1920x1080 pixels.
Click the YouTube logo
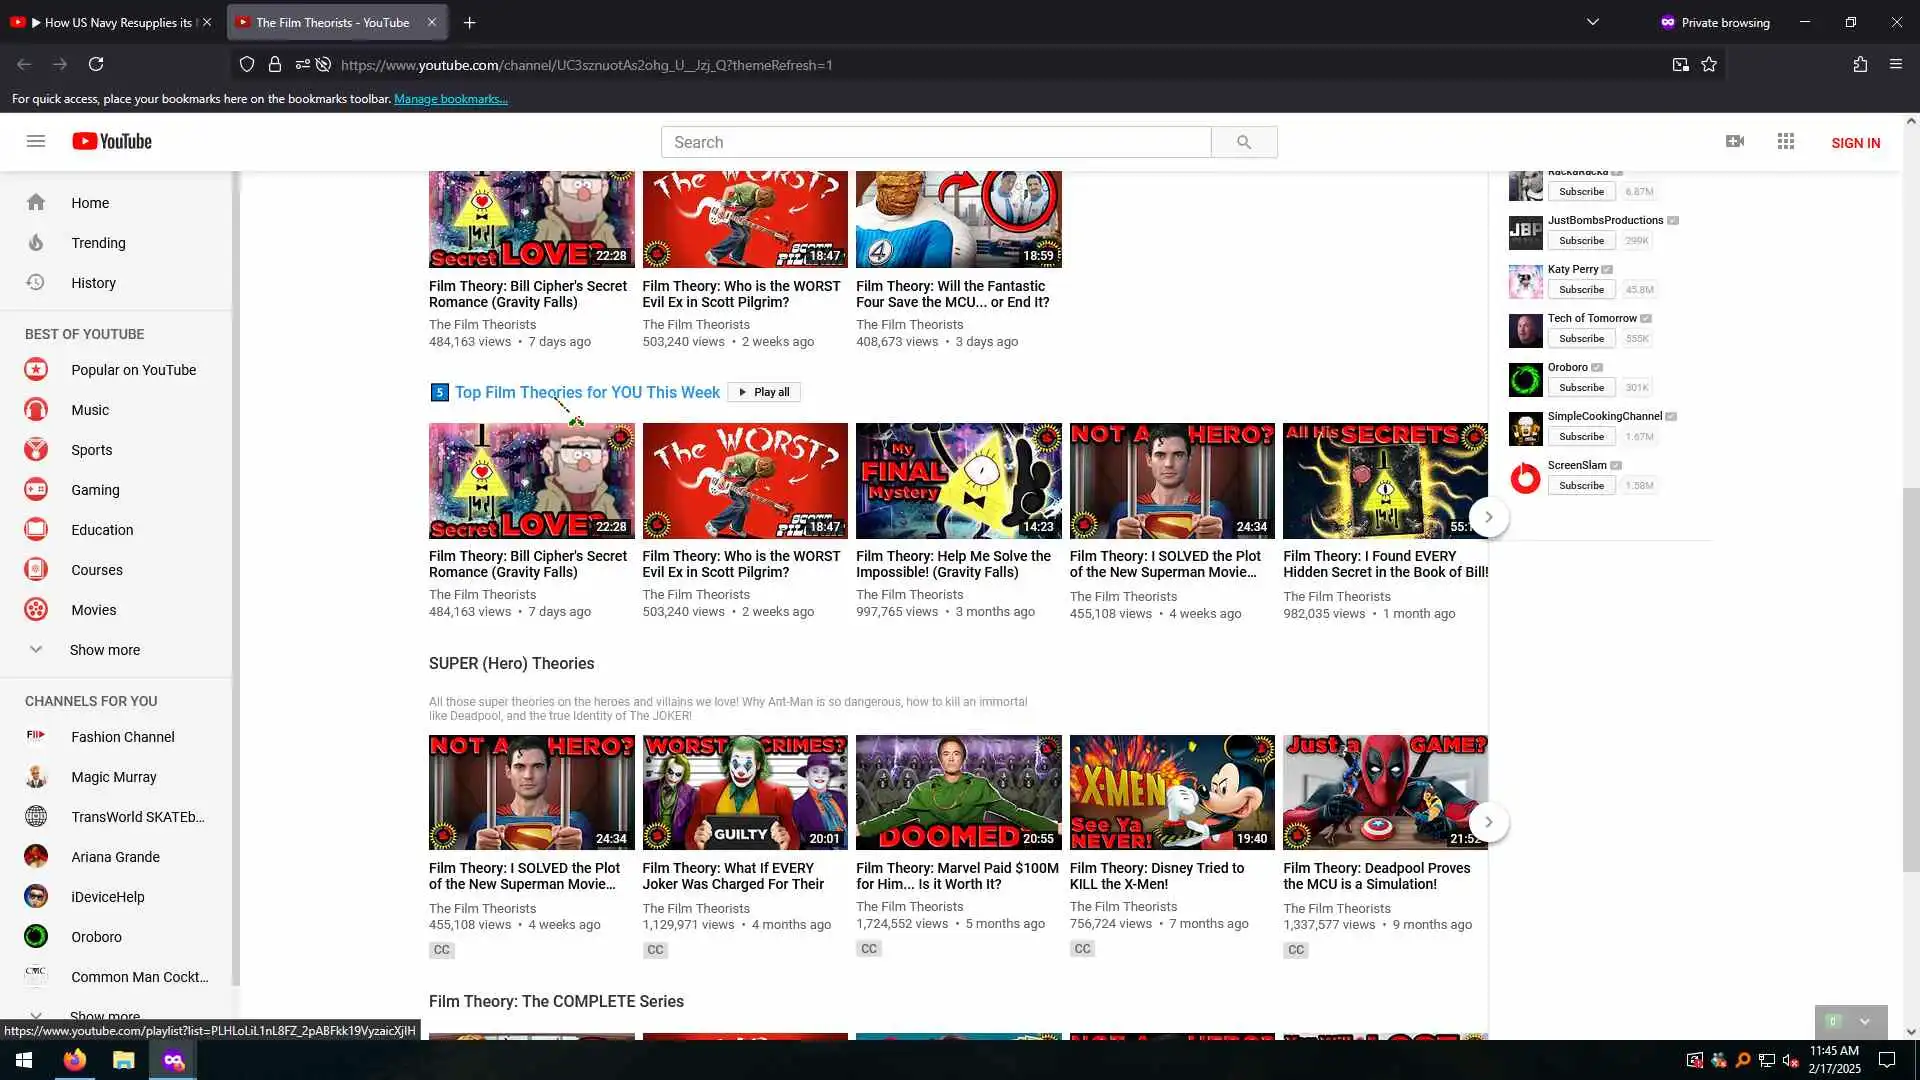pyautogui.click(x=112, y=141)
